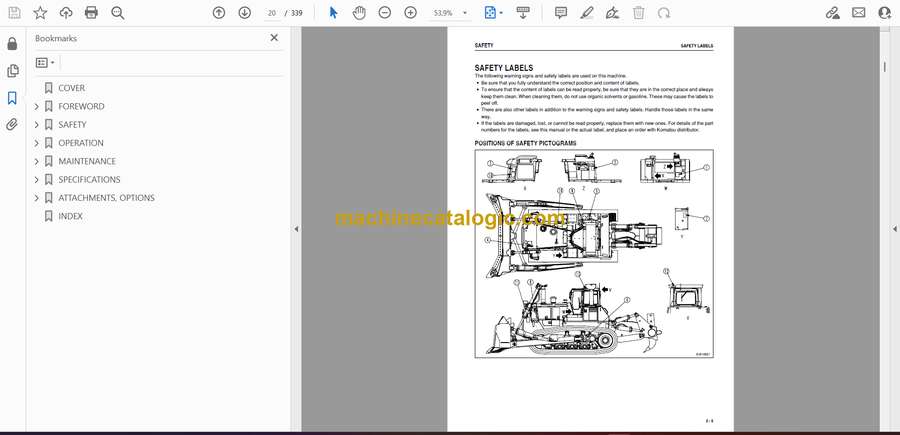This screenshot has height=435, width=900.
Task: Send the file by email
Action: (x=859, y=13)
